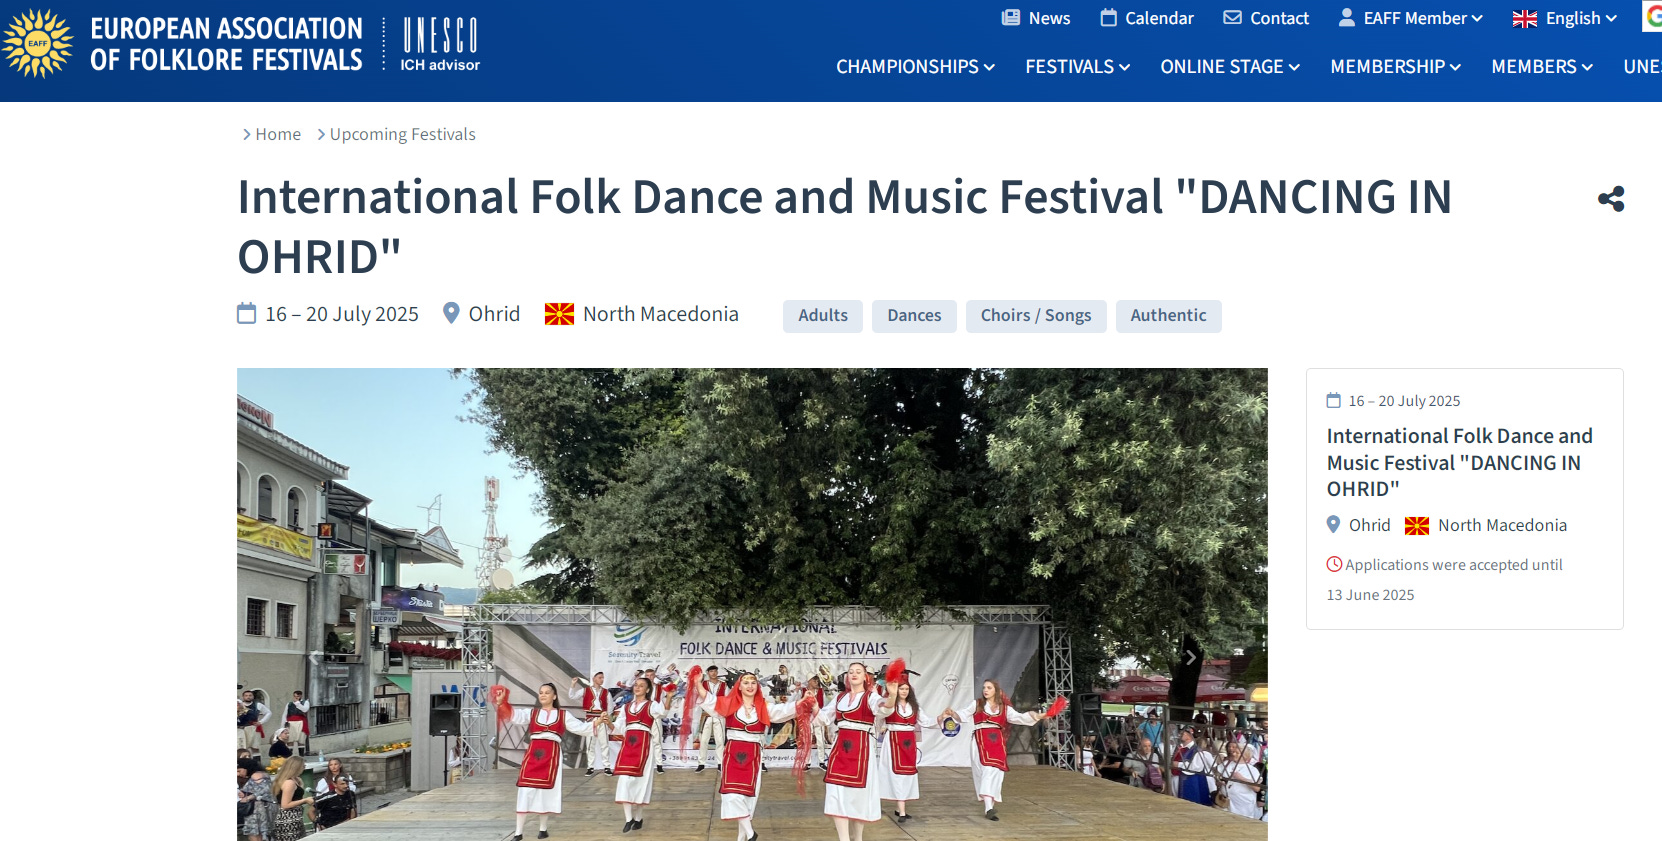Image resolution: width=1662 pixels, height=841 pixels.
Task: Click the EAFF sun logo
Action: coord(38,44)
